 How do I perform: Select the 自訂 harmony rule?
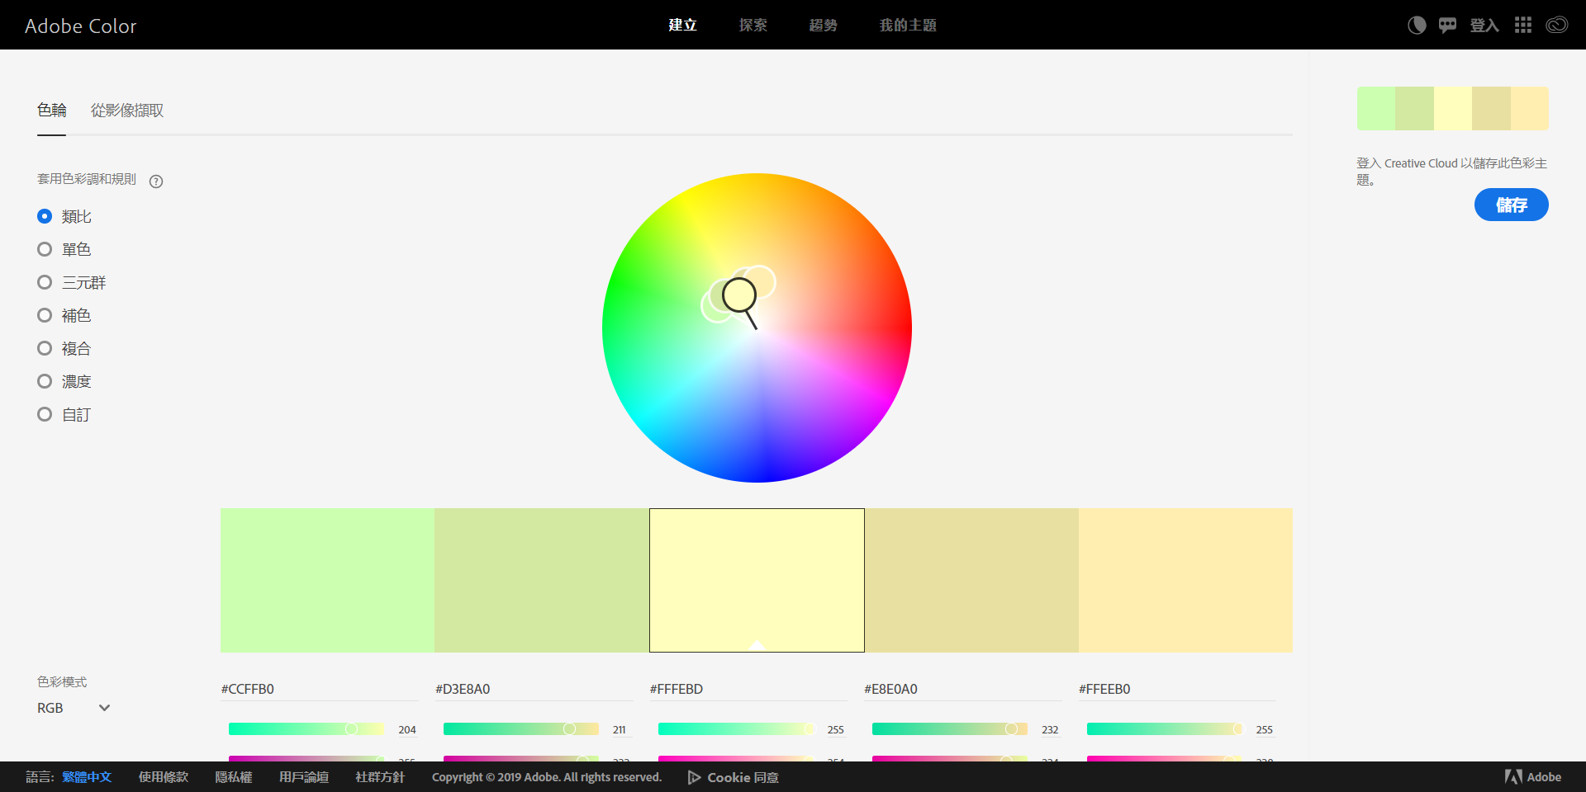click(65, 414)
